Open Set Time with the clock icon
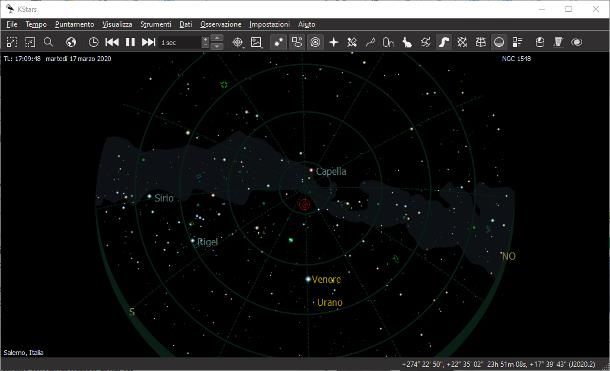Viewport: 610px width, 371px height. [93, 42]
